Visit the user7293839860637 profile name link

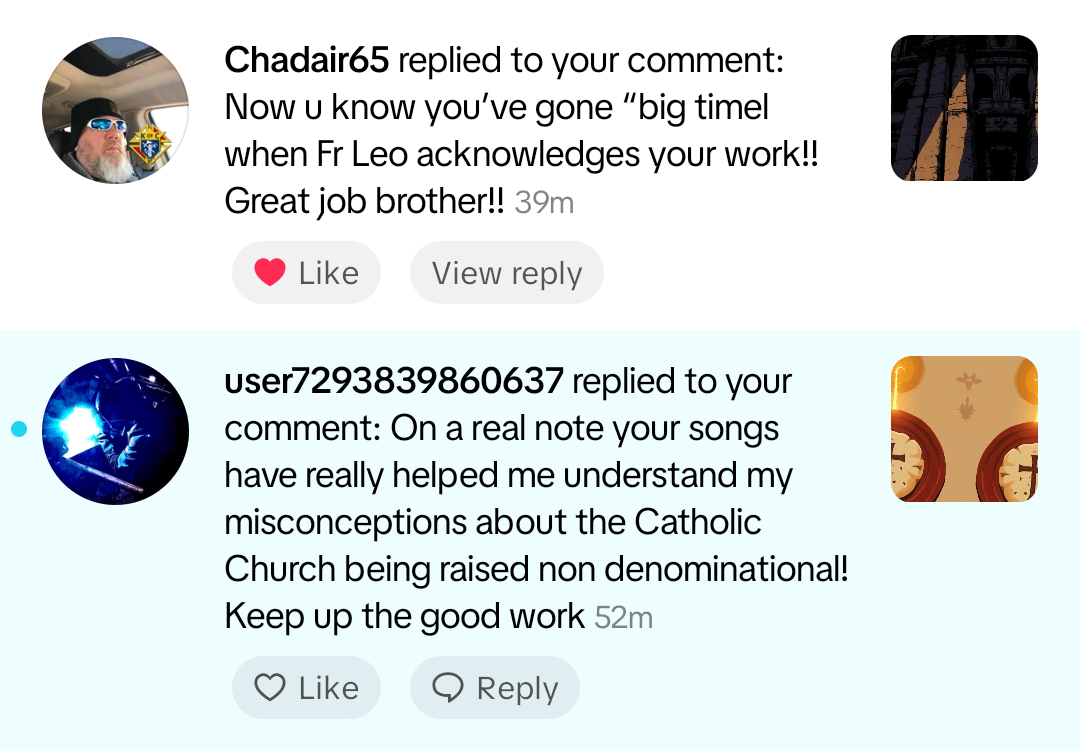tap(394, 381)
